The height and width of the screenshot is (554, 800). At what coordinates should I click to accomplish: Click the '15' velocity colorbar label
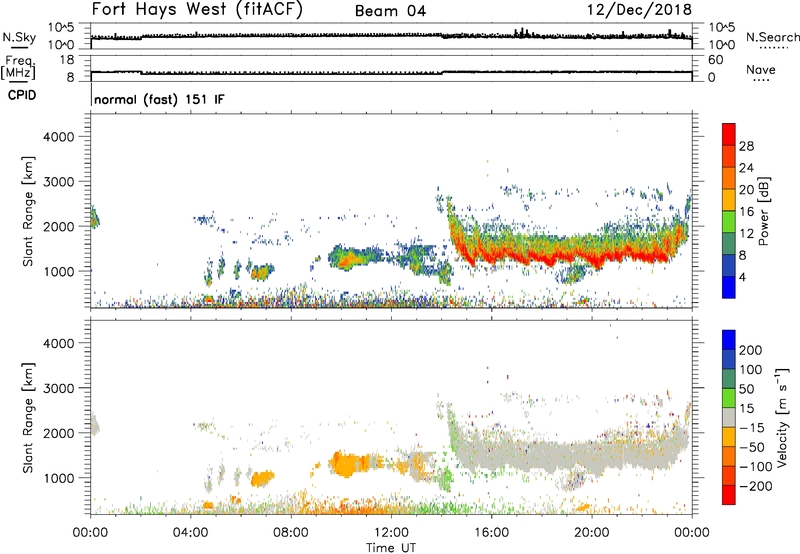pos(746,409)
